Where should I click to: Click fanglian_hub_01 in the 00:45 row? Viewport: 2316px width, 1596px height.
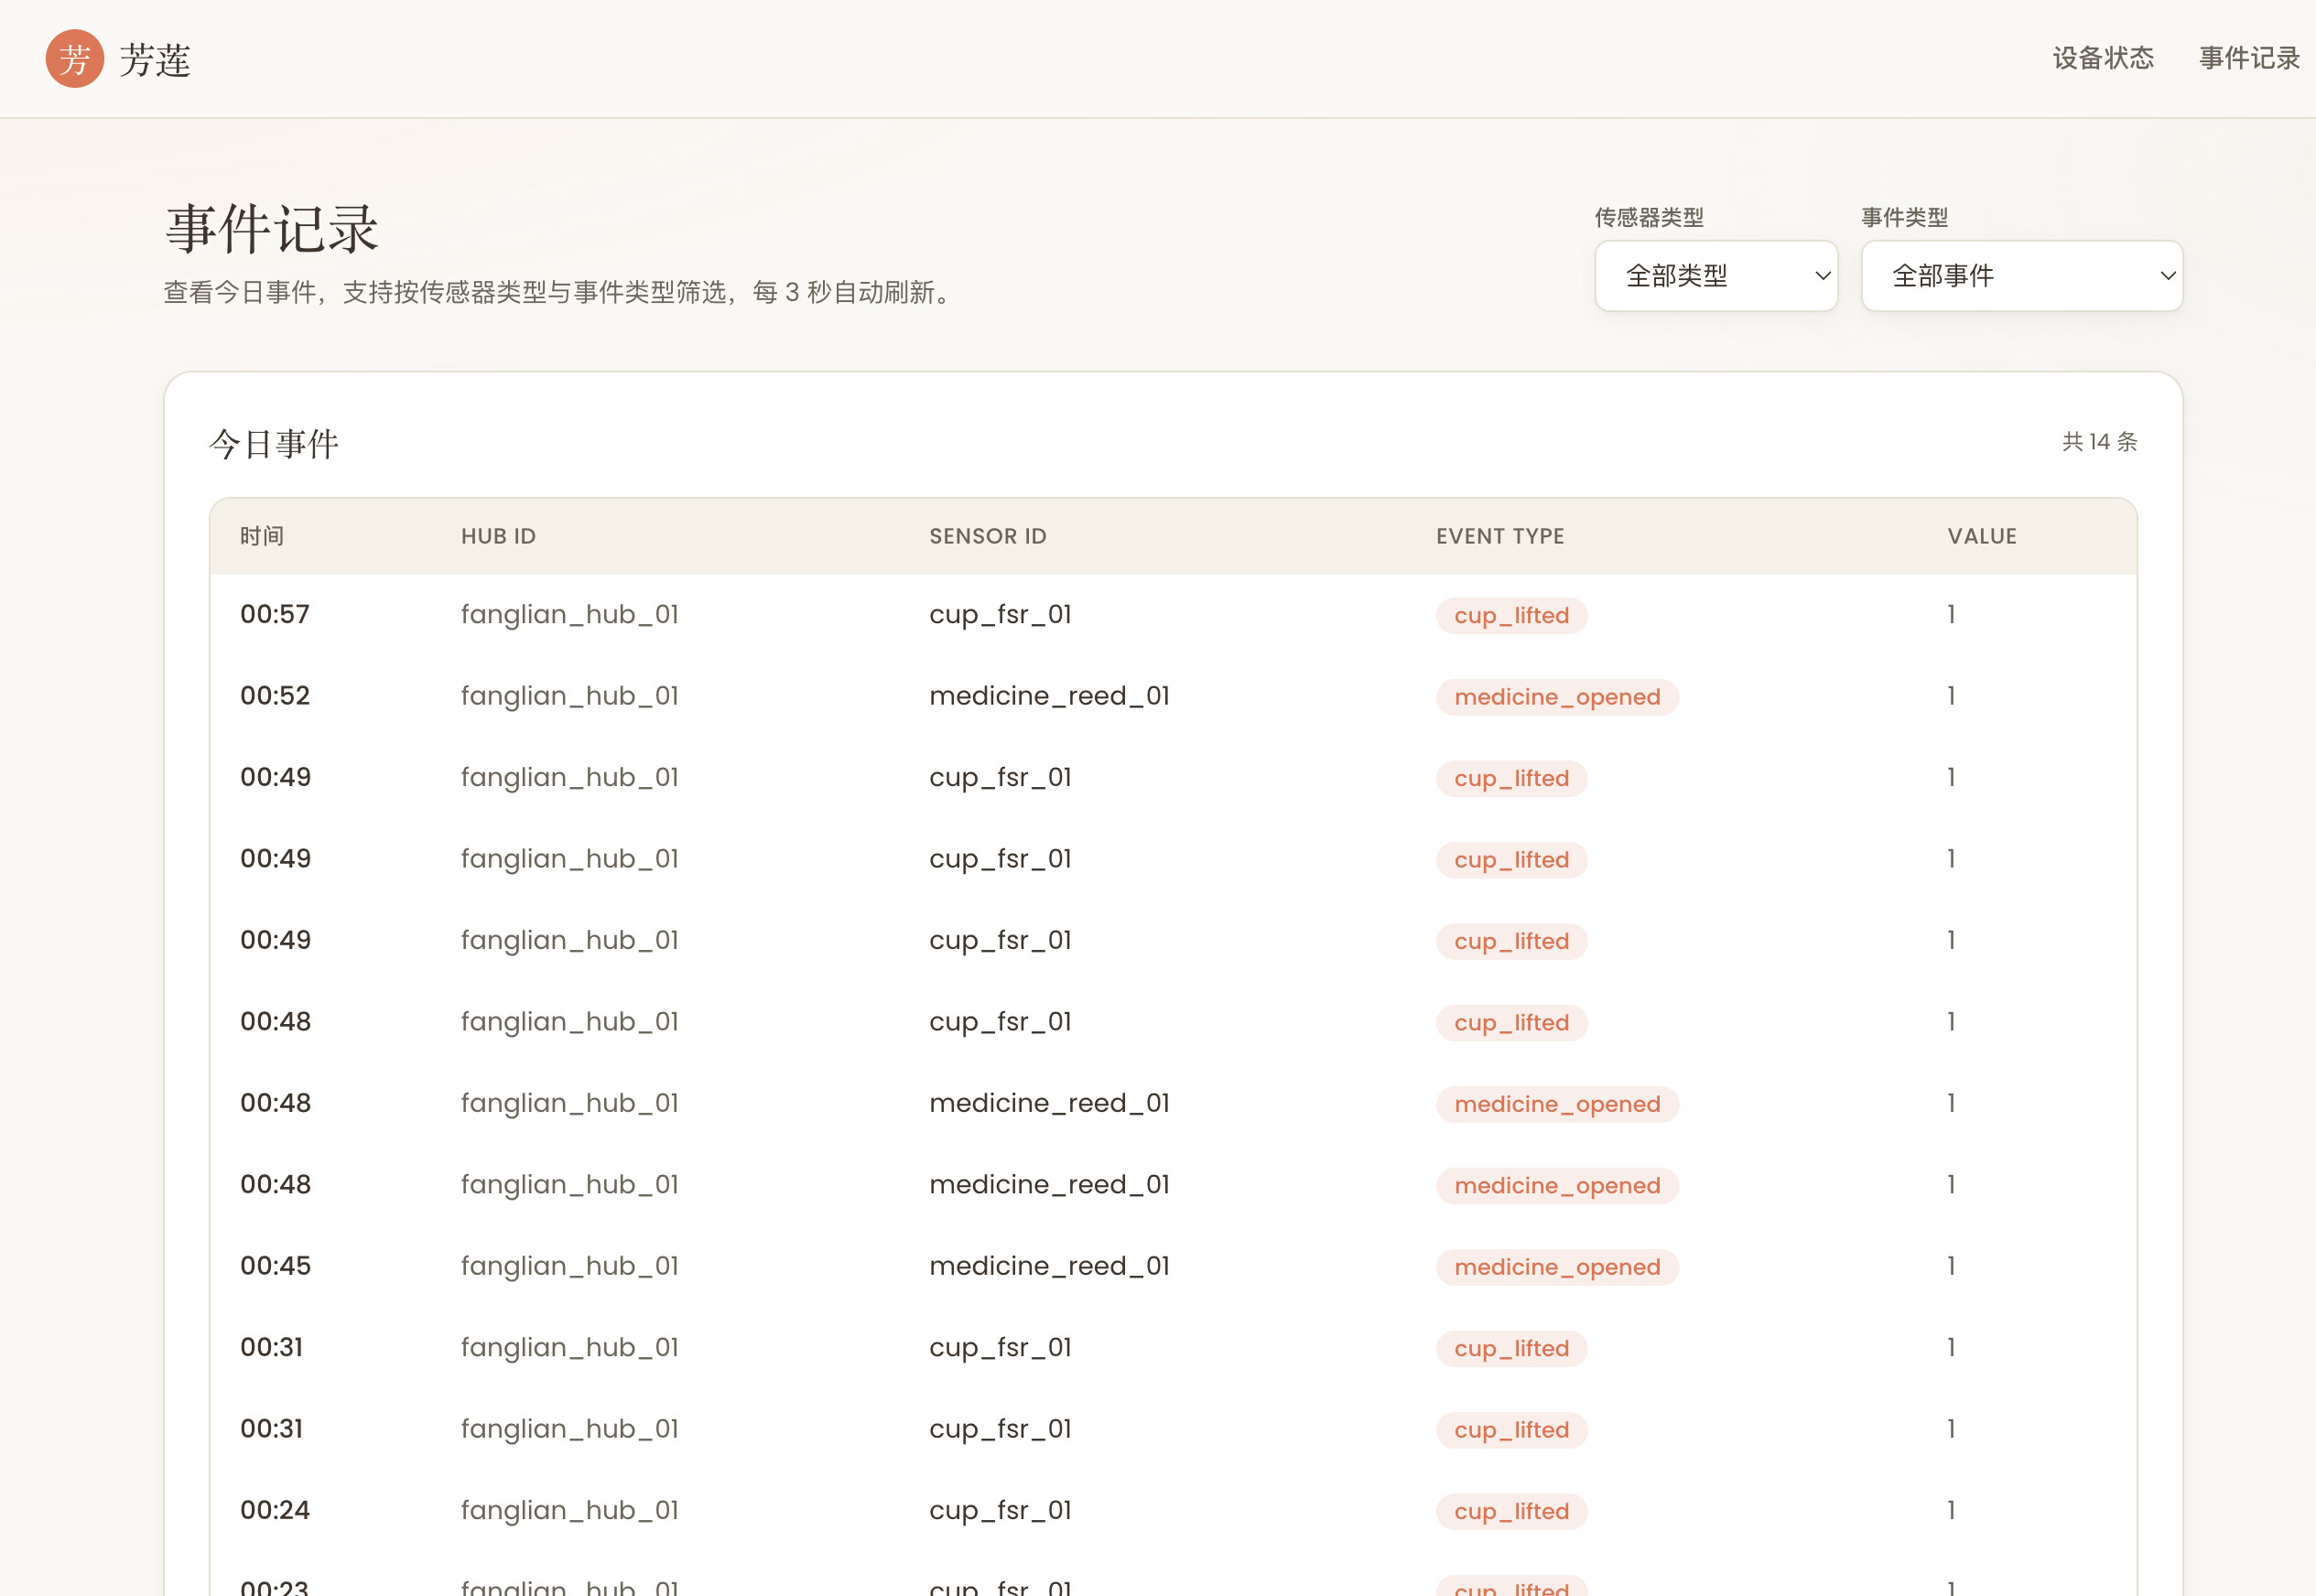[x=570, y=1266]
